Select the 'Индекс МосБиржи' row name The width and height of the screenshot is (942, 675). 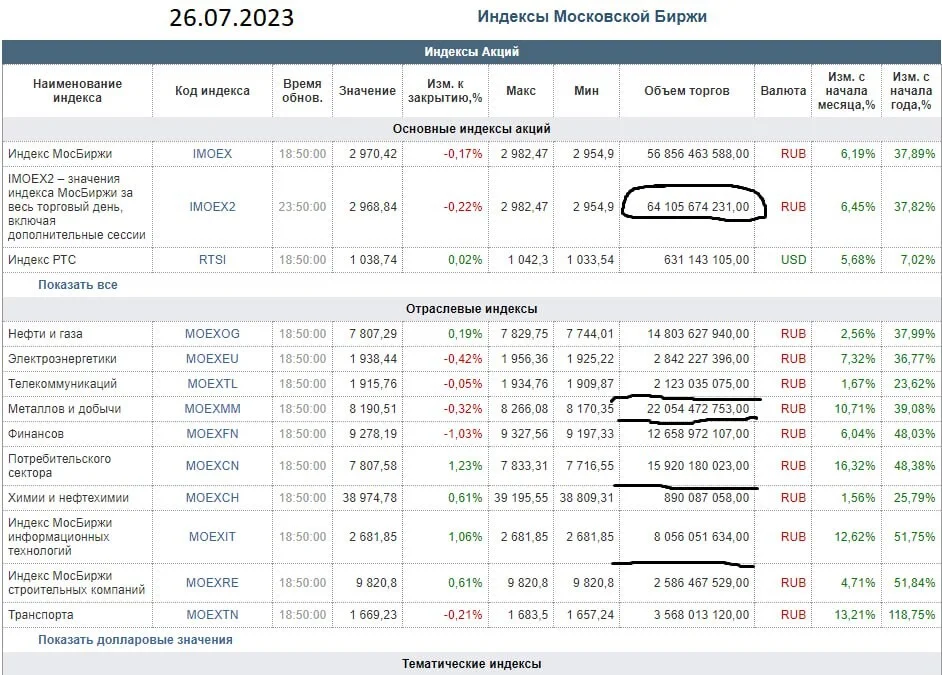[x=60, y=154]
